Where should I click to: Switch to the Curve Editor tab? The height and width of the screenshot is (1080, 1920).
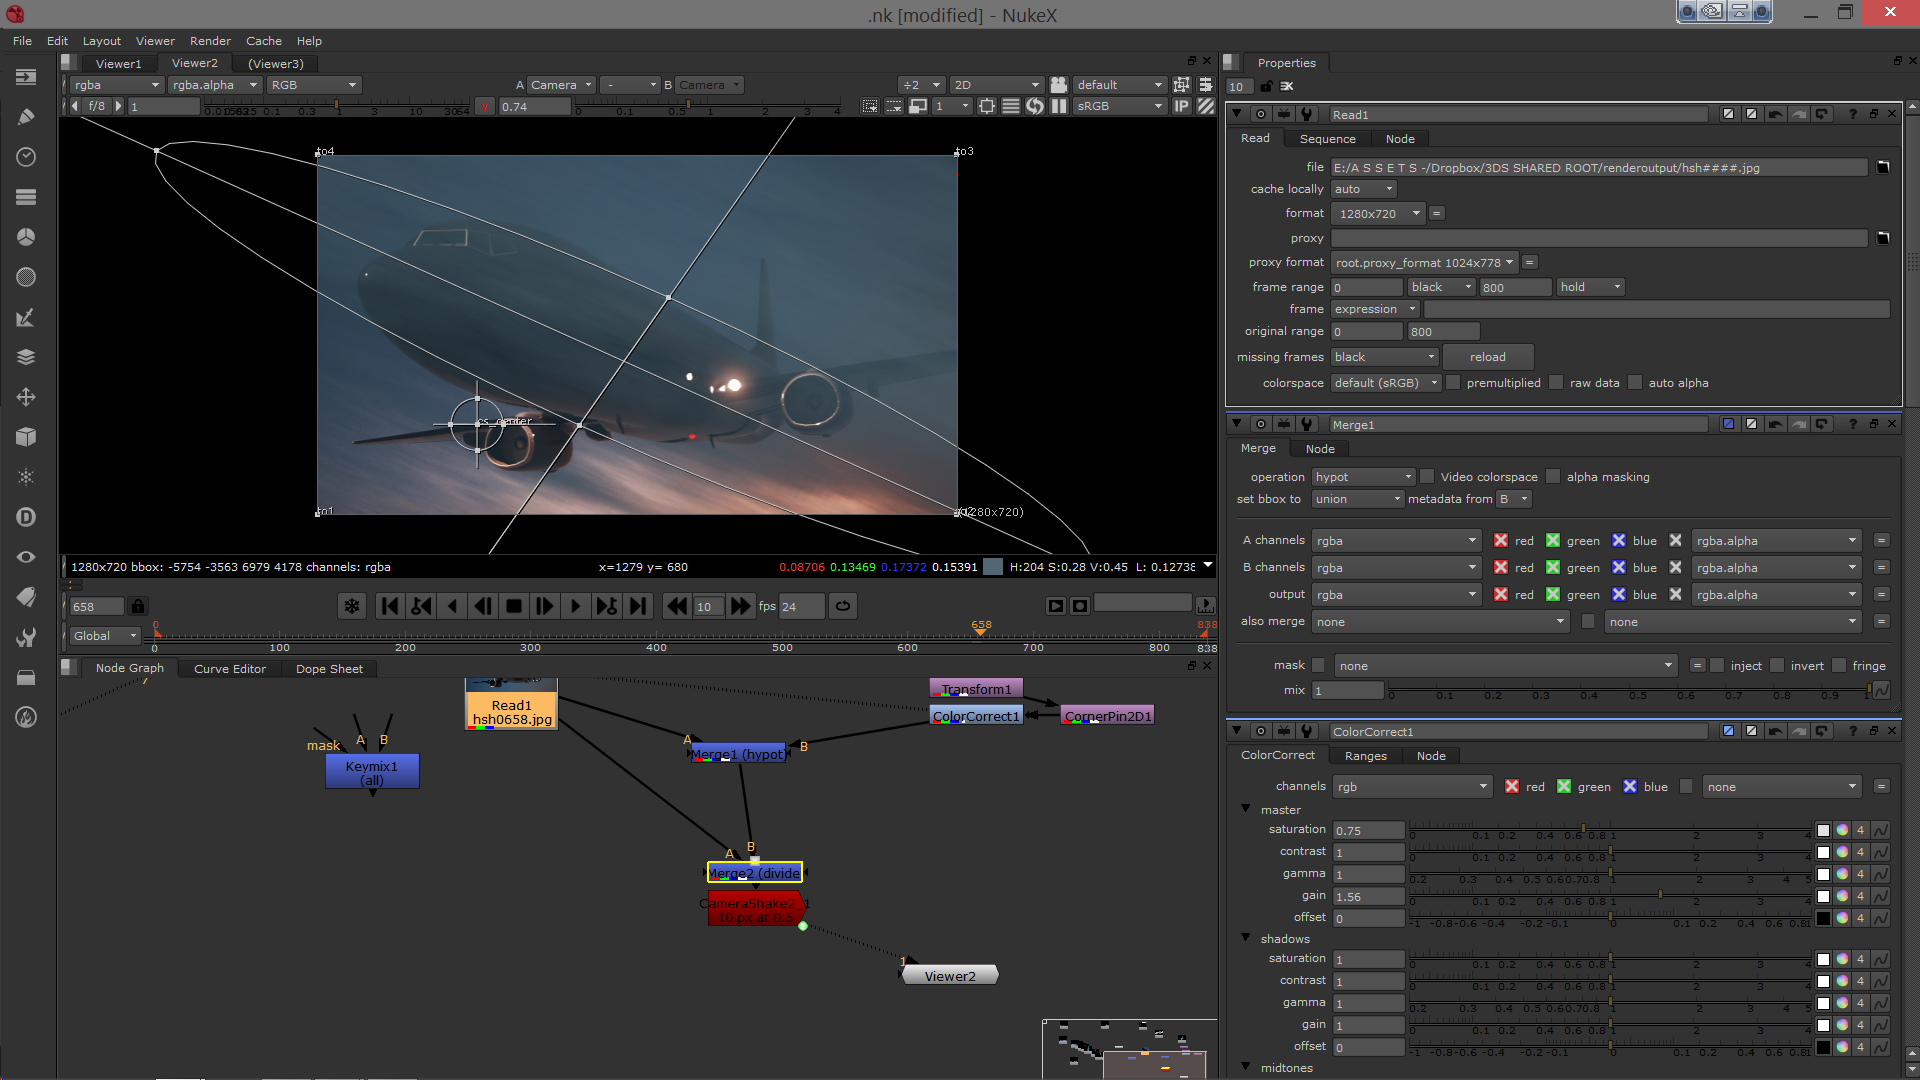tap(230, 669)
